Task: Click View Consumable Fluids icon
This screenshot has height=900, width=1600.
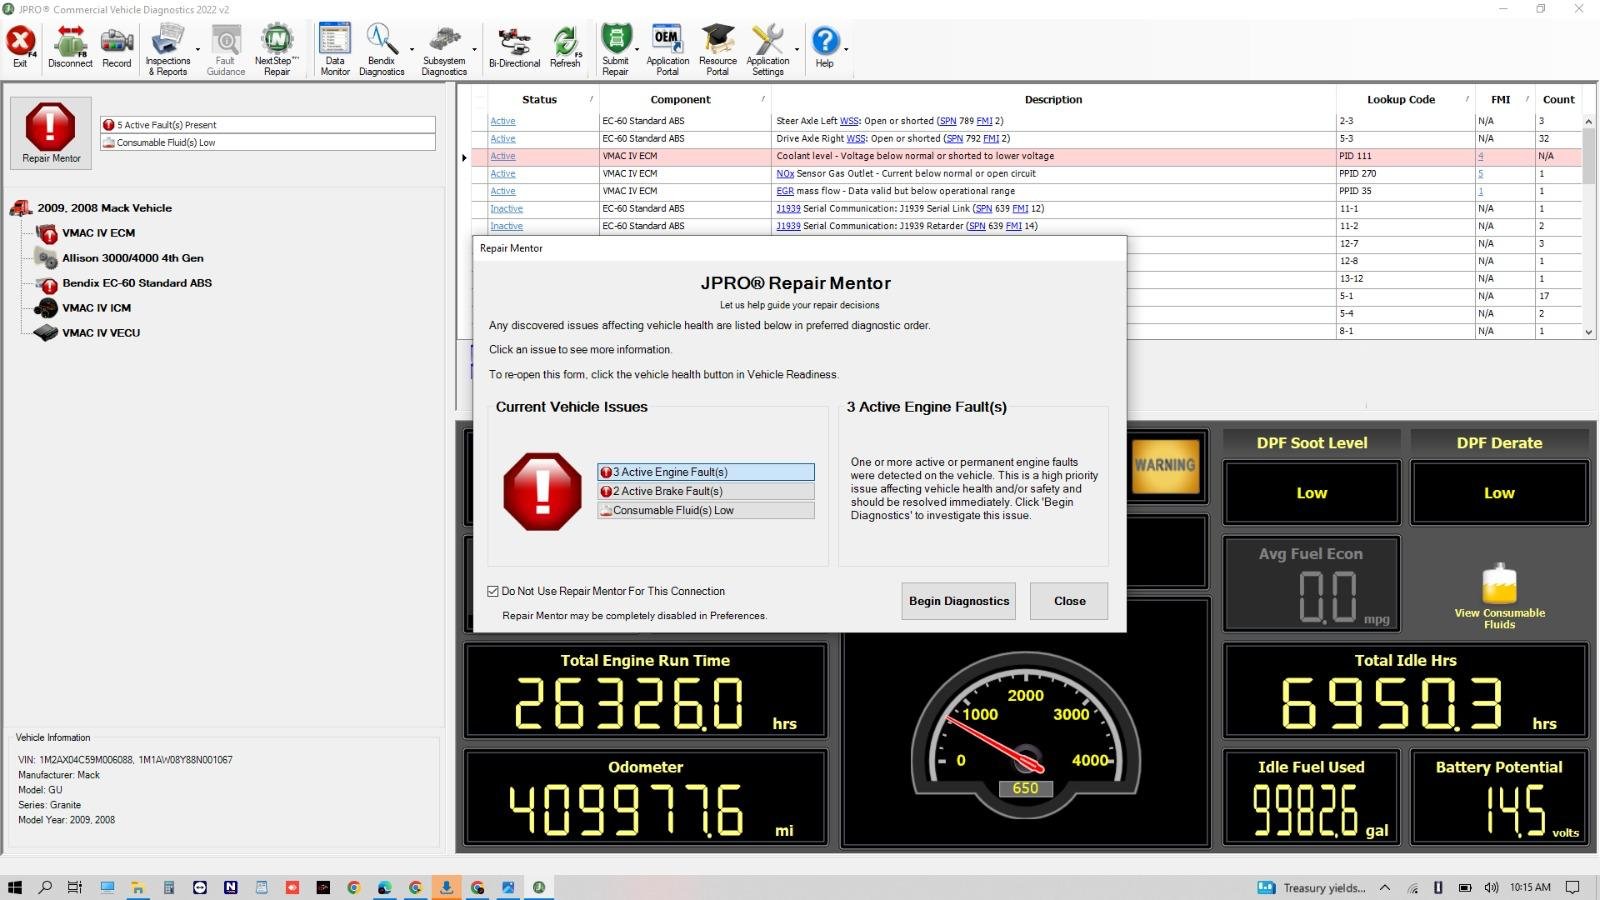Action: [1499, 597]
